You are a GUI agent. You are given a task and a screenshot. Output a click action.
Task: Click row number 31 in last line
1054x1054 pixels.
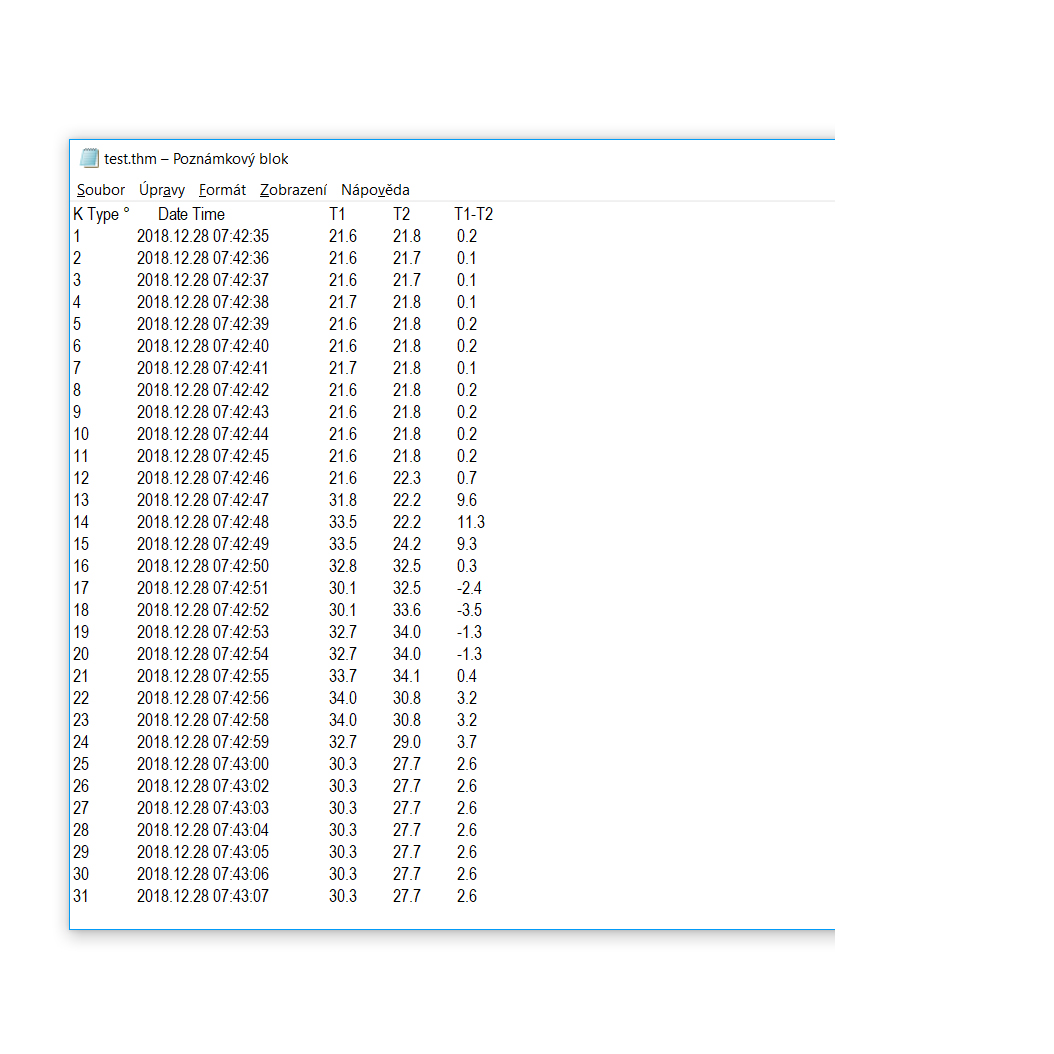pos(81,896)
